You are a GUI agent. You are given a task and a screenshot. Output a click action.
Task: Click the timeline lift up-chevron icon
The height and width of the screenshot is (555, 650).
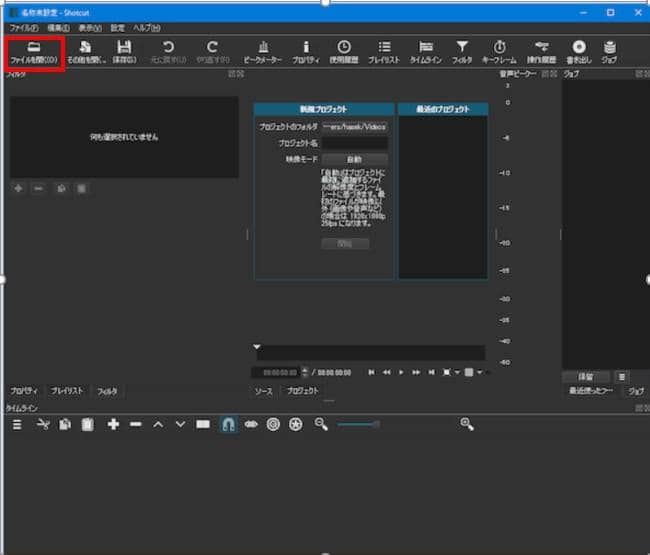point(158,424)
